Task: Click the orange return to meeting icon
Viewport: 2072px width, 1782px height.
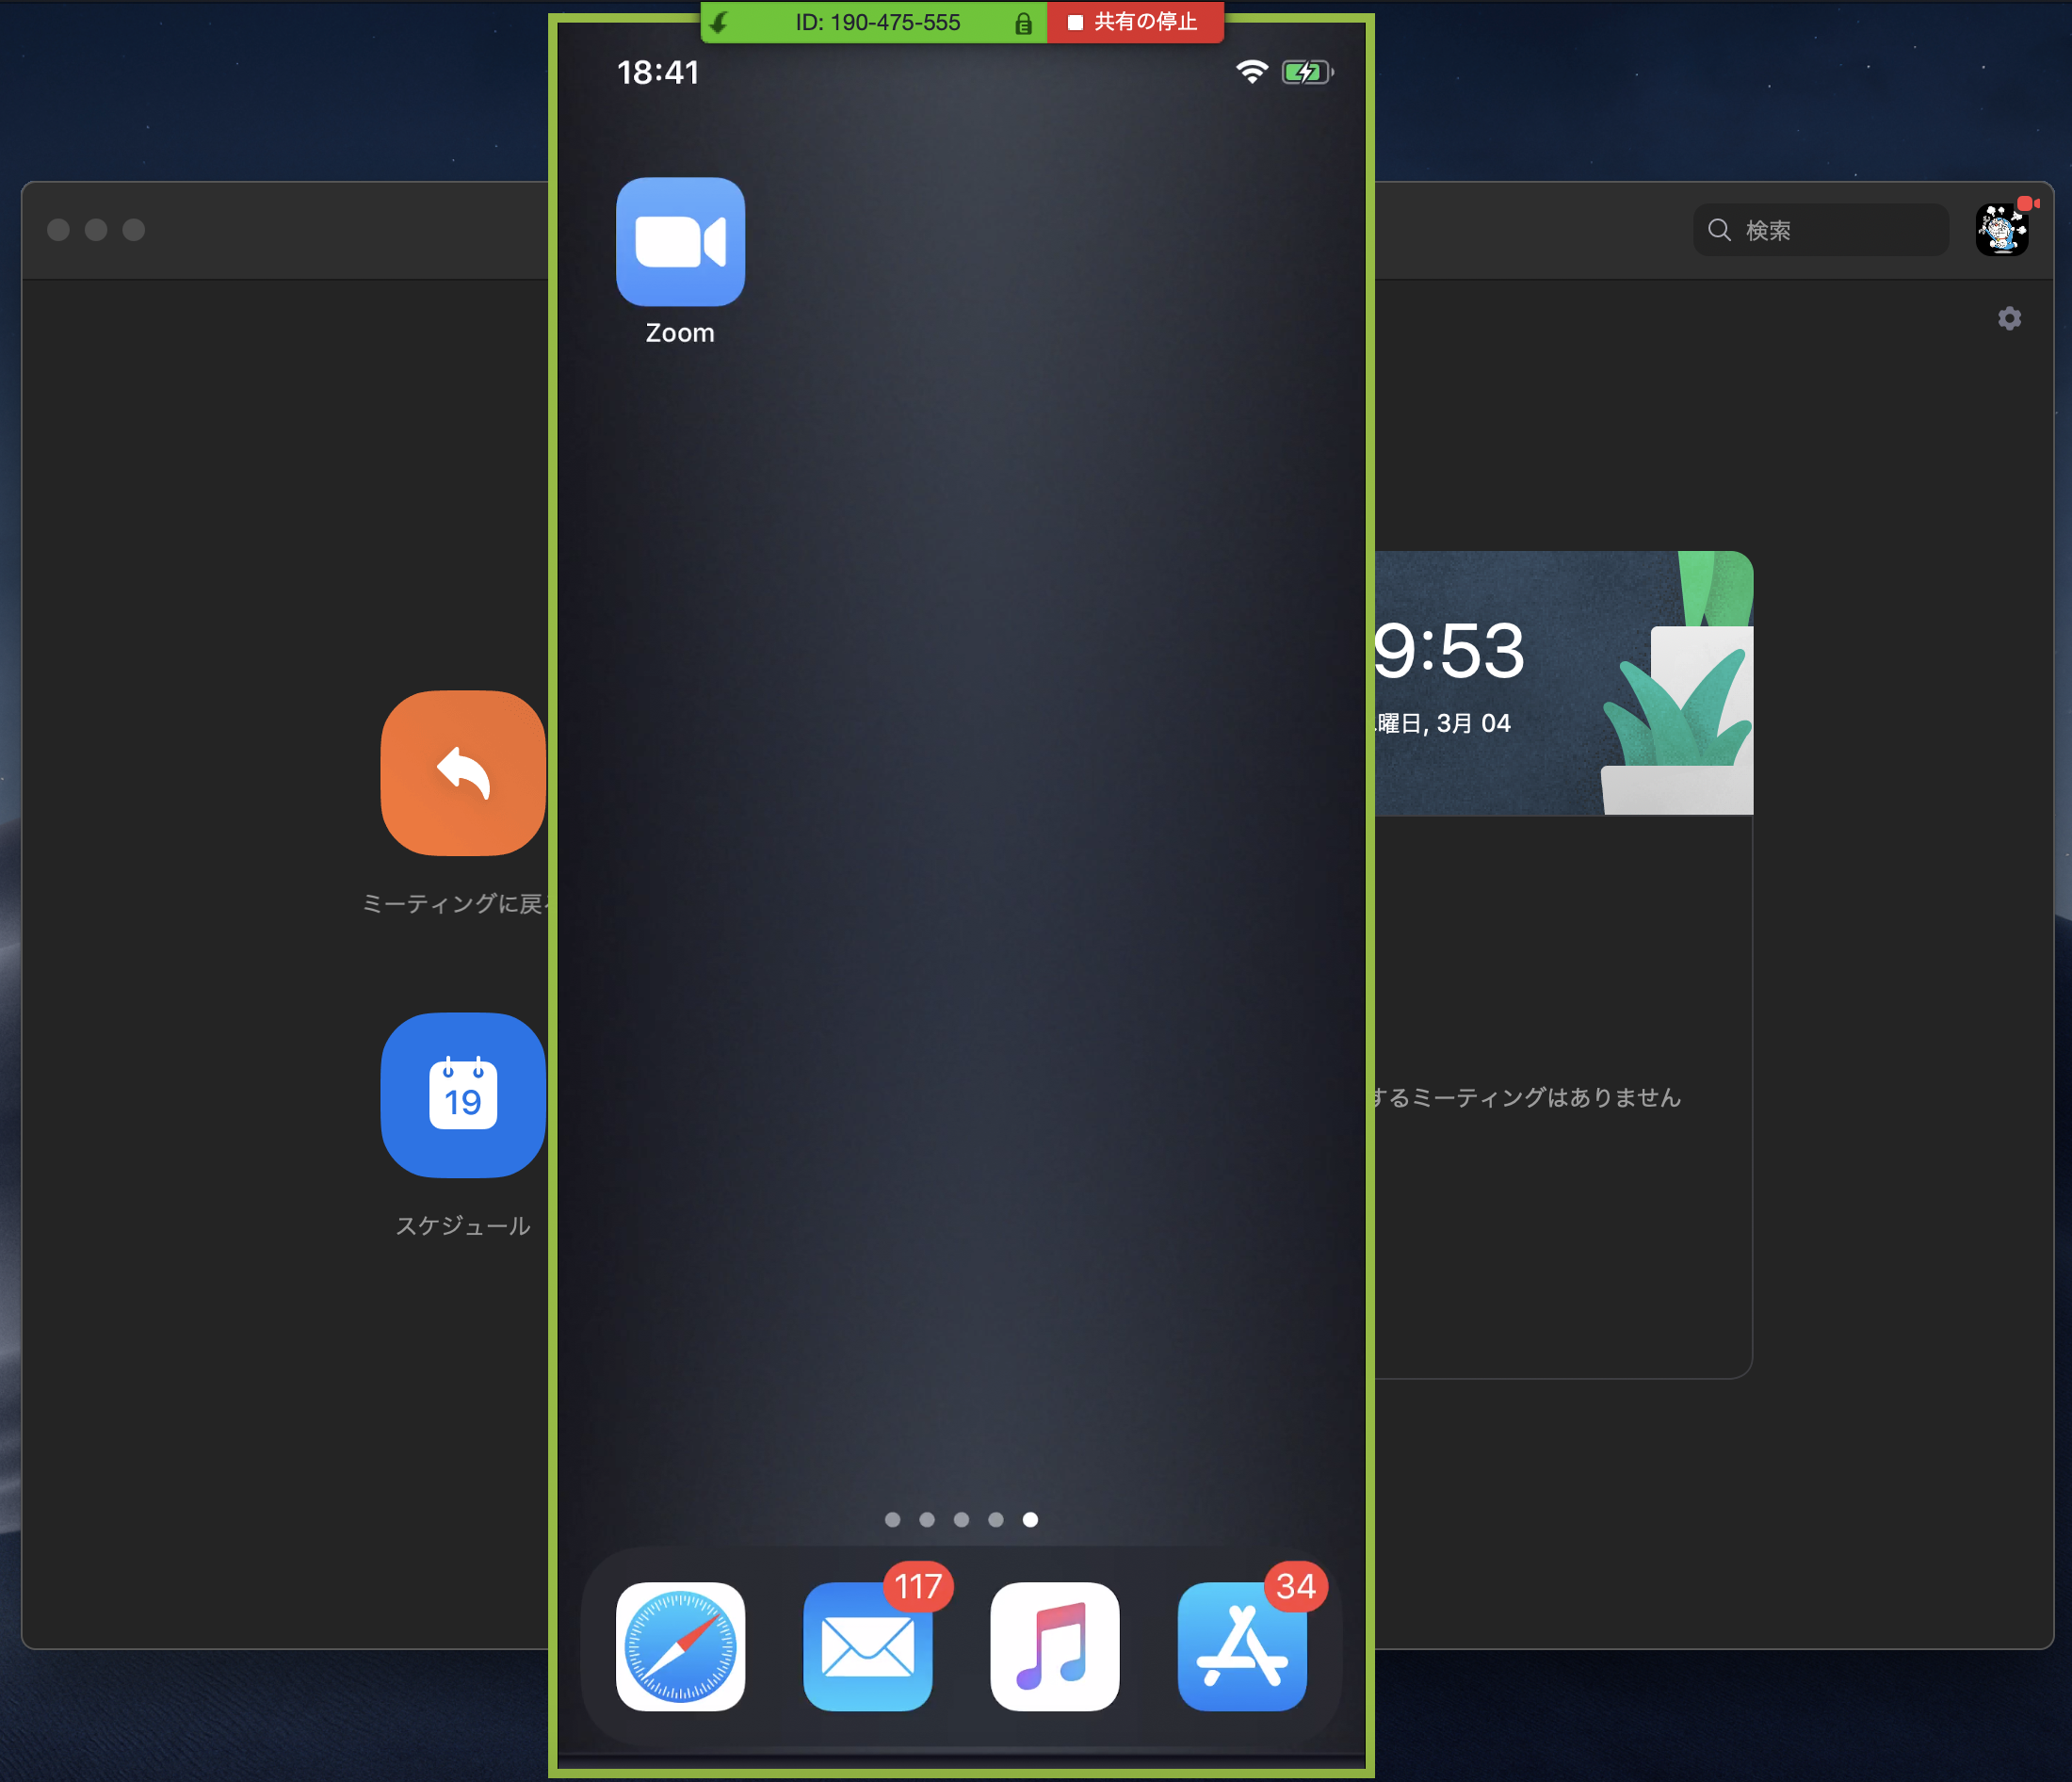Action: click(463, 773)
